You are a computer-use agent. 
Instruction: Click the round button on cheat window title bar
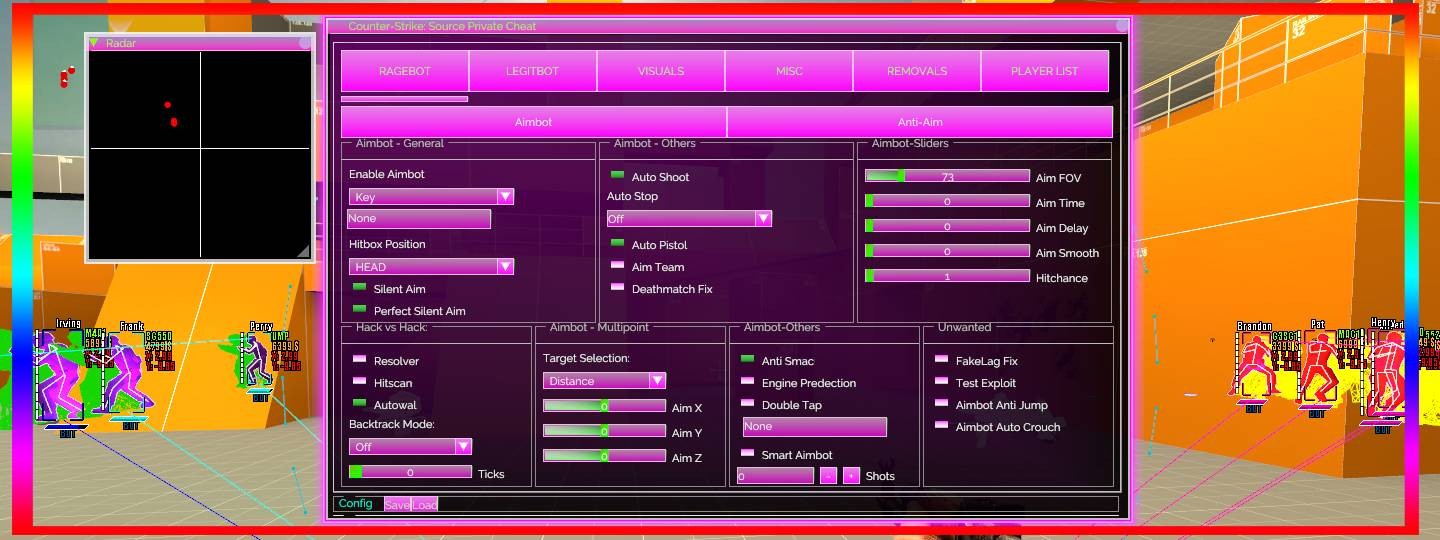[1121, 26]
